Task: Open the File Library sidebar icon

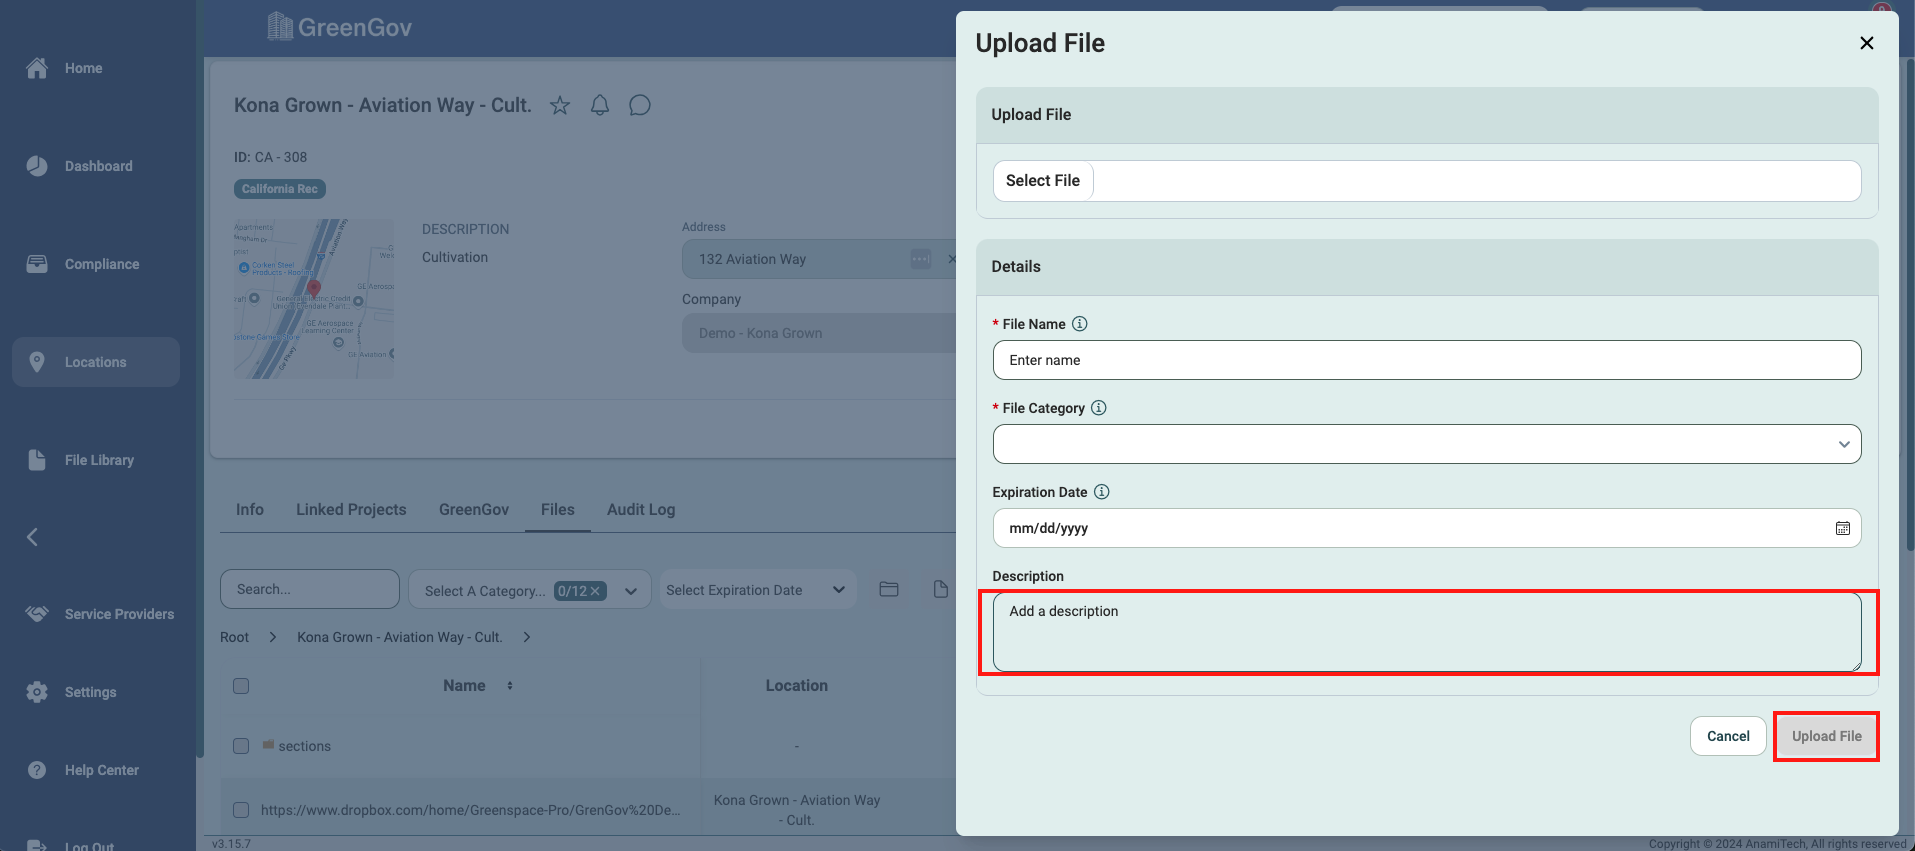Action: point(37,460)
